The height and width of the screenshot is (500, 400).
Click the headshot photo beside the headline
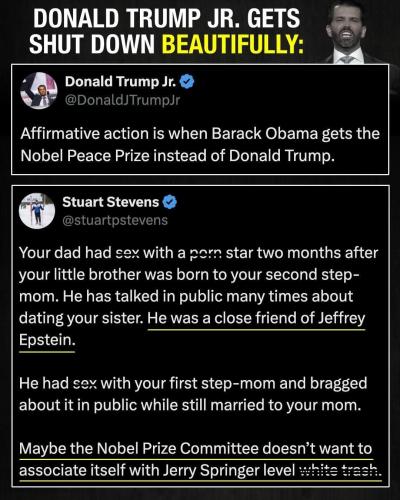click(355, 32)
